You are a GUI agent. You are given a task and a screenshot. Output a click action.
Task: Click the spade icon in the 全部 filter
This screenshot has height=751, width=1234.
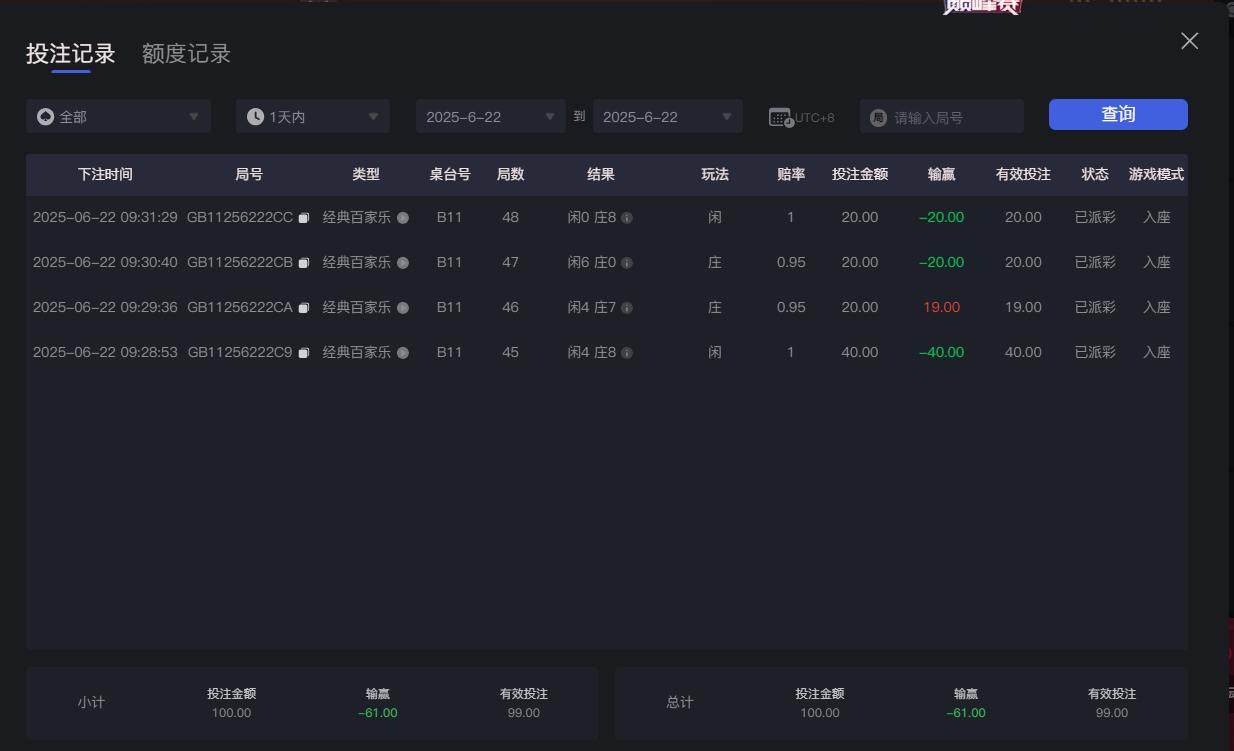(x=45, y=116)
